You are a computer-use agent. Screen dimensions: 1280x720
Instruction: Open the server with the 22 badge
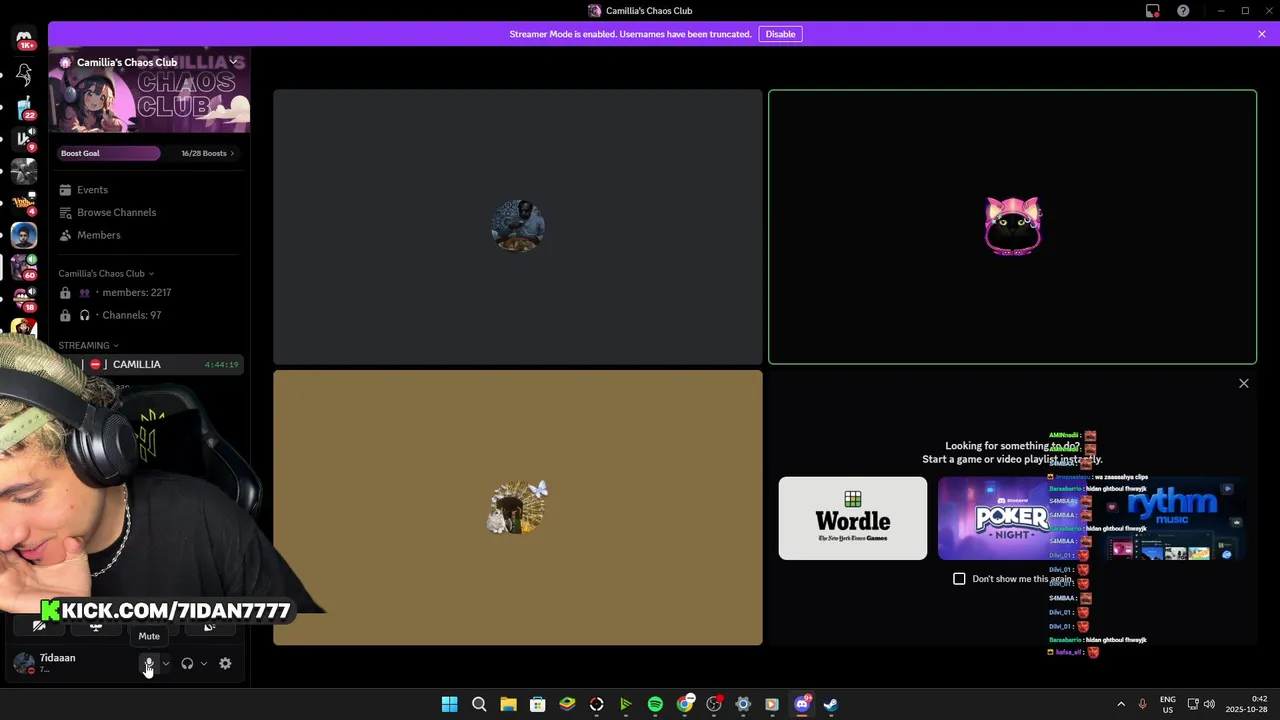click(24, 107)
